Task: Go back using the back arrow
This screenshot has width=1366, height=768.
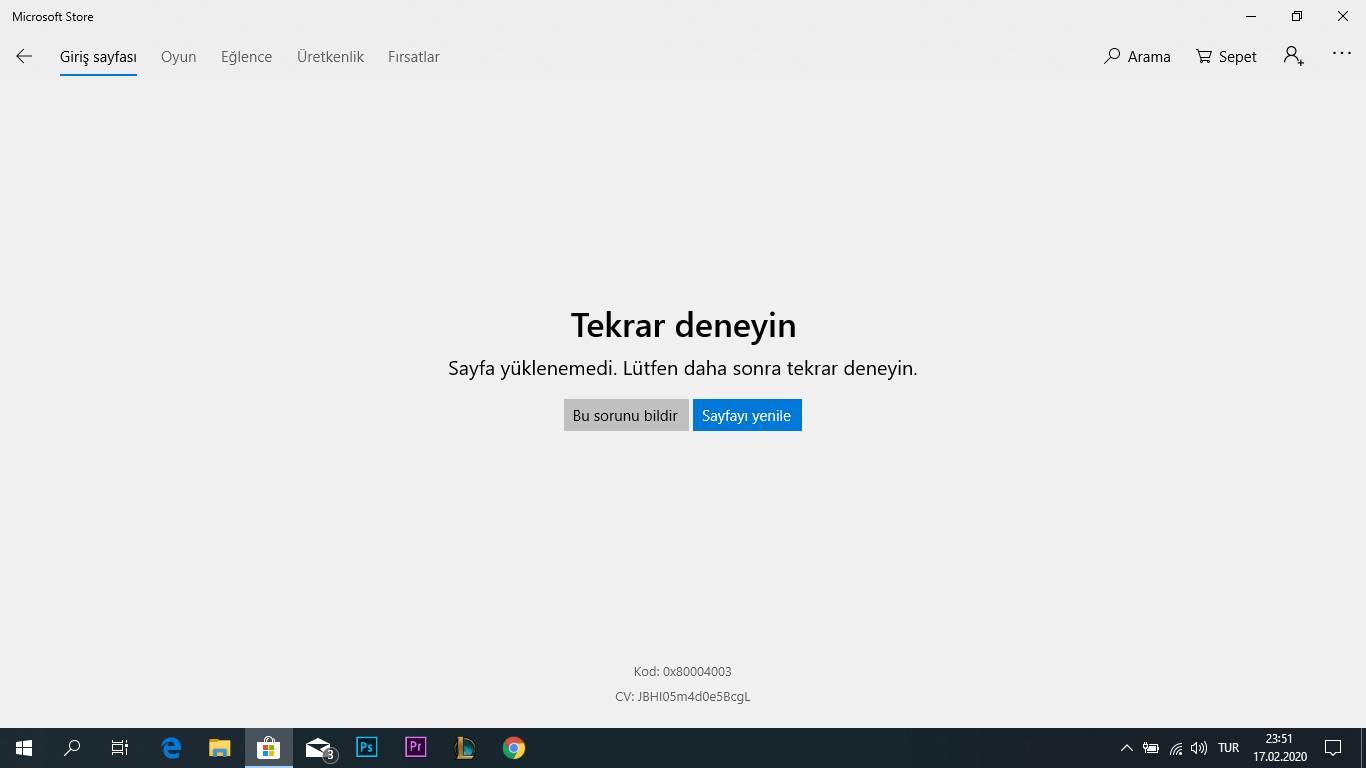Action: pos(24,57)
